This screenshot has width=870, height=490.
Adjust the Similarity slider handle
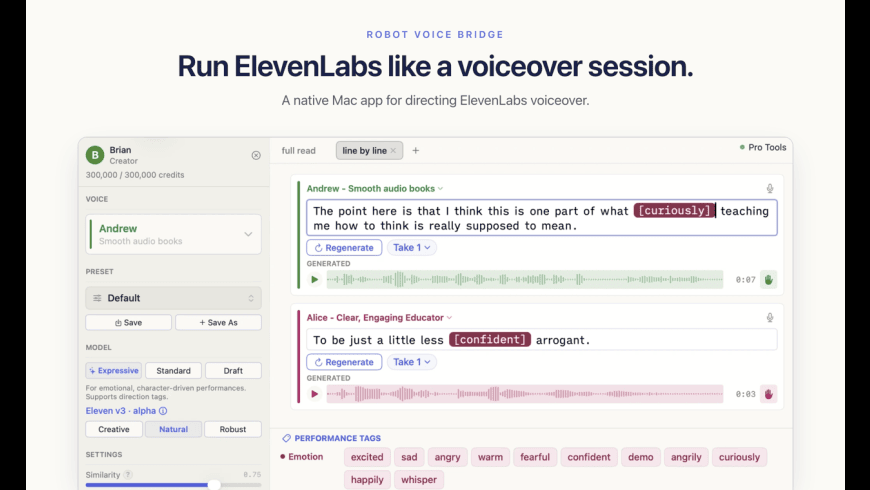pyautogui.click(x=214, y=484)
